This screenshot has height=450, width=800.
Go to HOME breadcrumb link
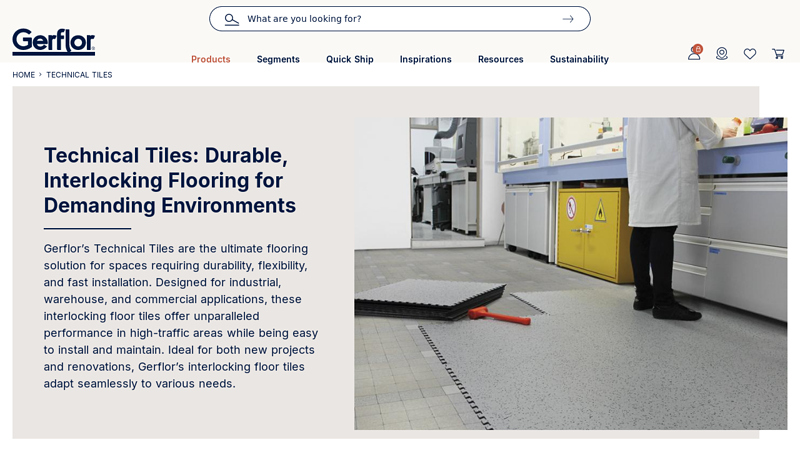(x=23, y=74)
